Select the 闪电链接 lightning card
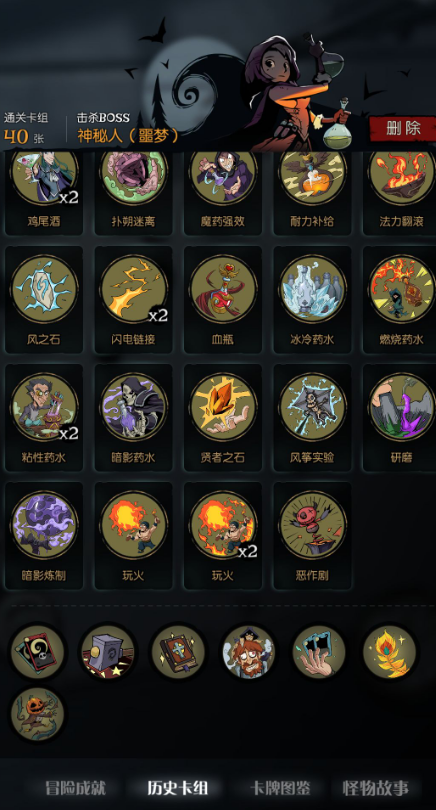Image resolution: width=436 pixels, height=810 pixels. tap(133, 300)
